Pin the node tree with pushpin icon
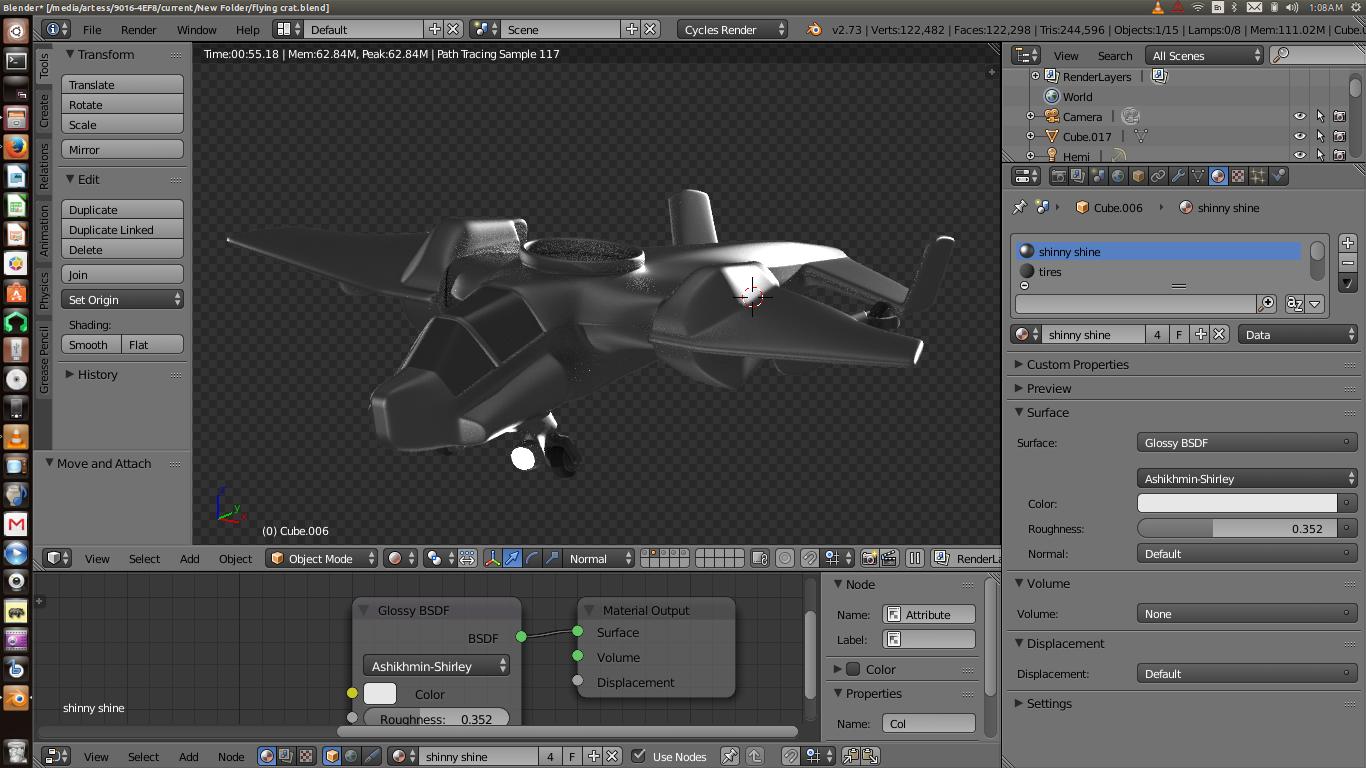Image resolution: width=1366 pixels, height=768 pixels. click(x=730, y=756)
